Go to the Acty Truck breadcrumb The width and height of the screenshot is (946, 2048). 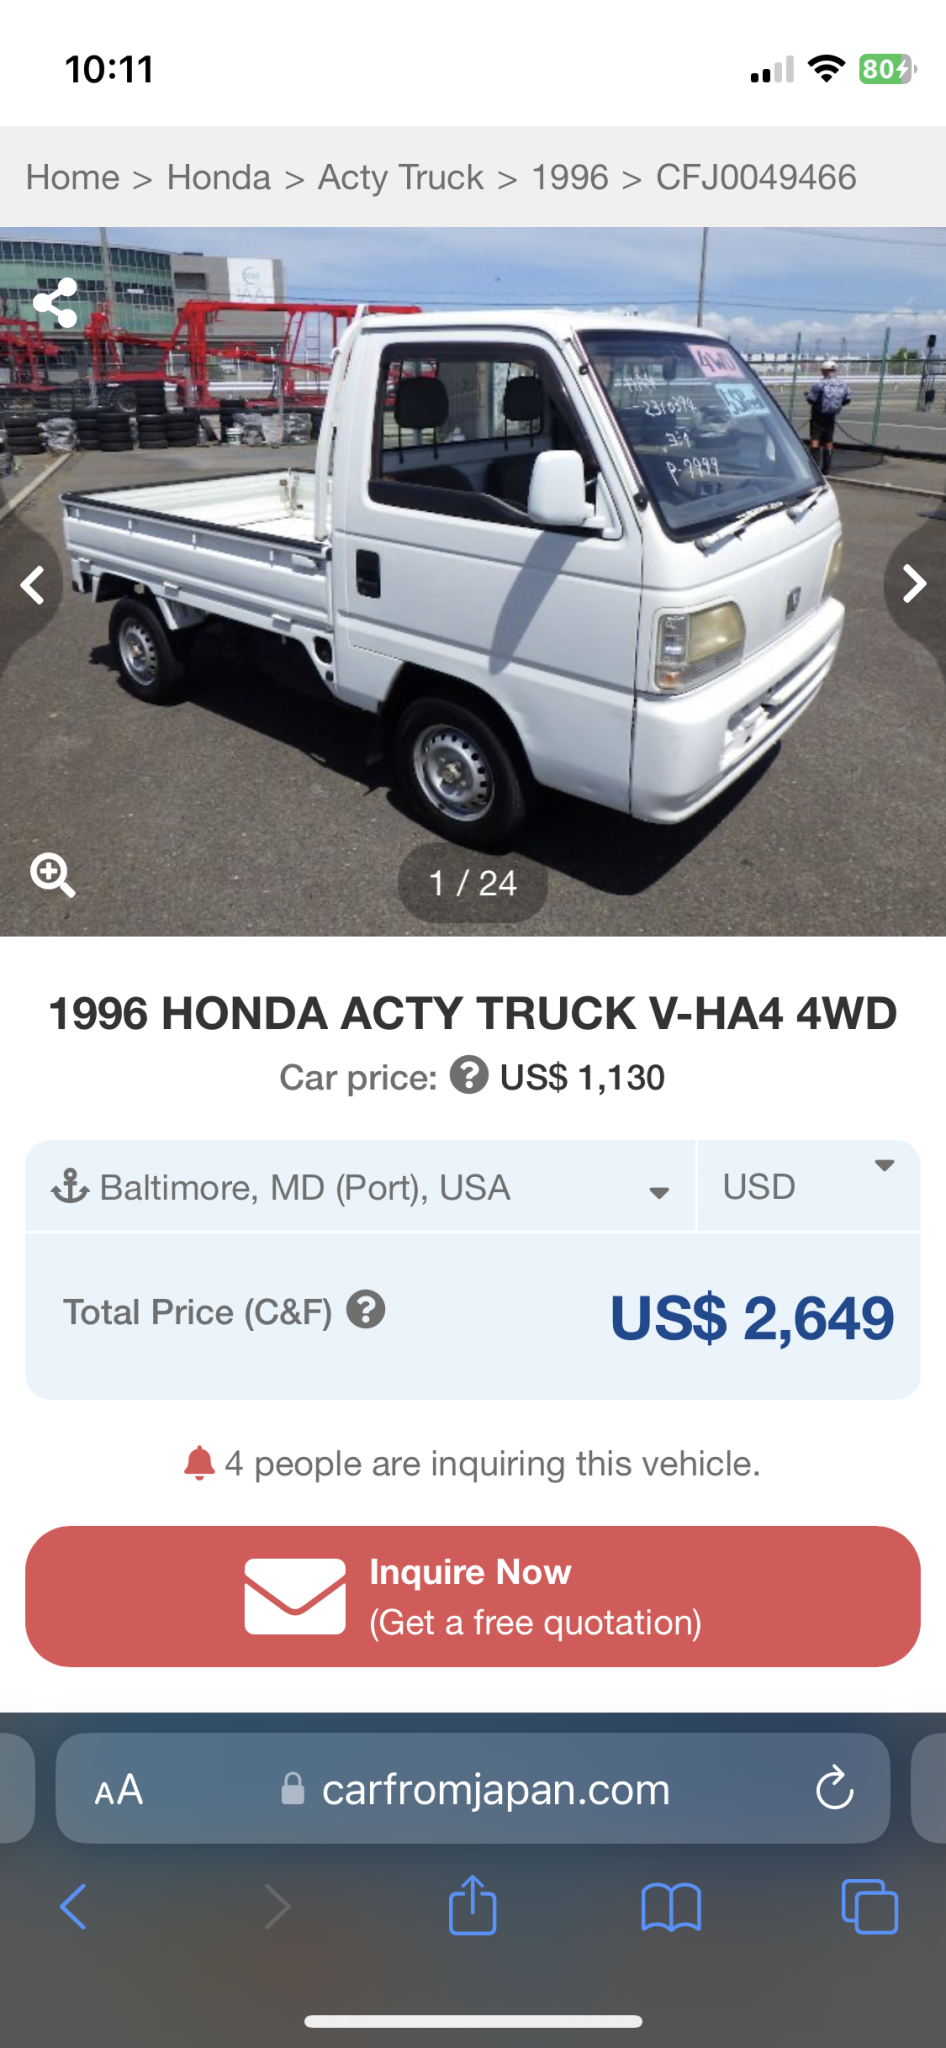point(401,178)
